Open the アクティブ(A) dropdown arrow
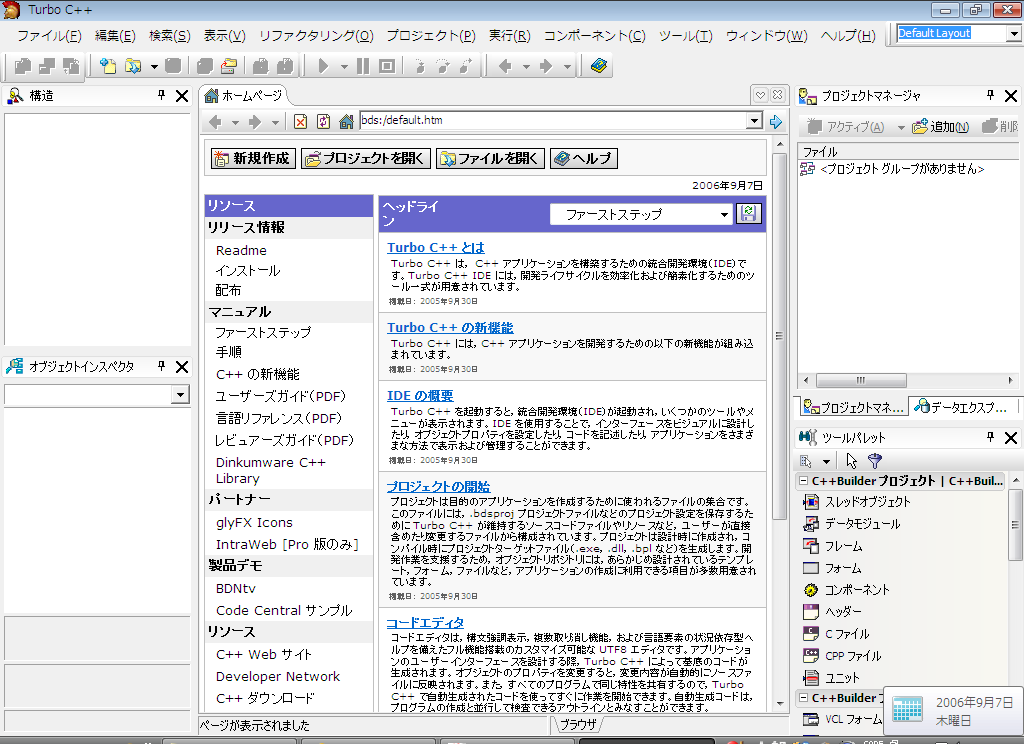This screenshot has width=1024, height=744. click(x=901, y=127)
